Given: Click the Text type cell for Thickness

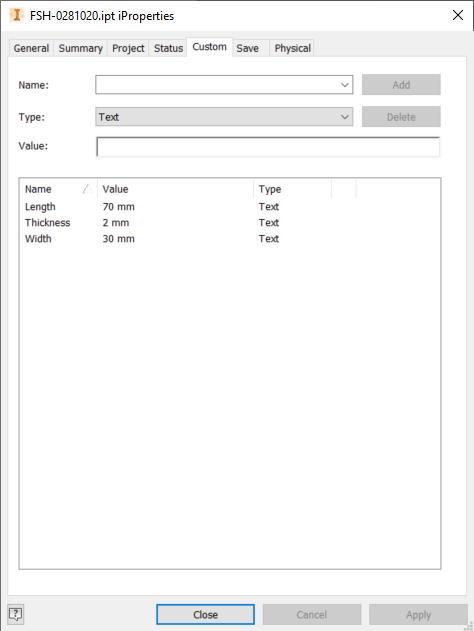Looking at the screenshot, I should click(x=269, y=223).
